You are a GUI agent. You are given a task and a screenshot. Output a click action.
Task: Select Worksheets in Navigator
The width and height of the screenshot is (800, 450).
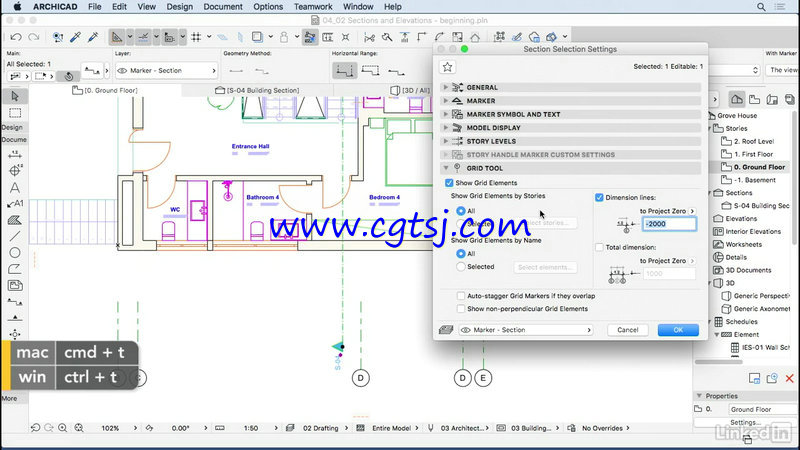pyautogui.click(x=743, y=244)
